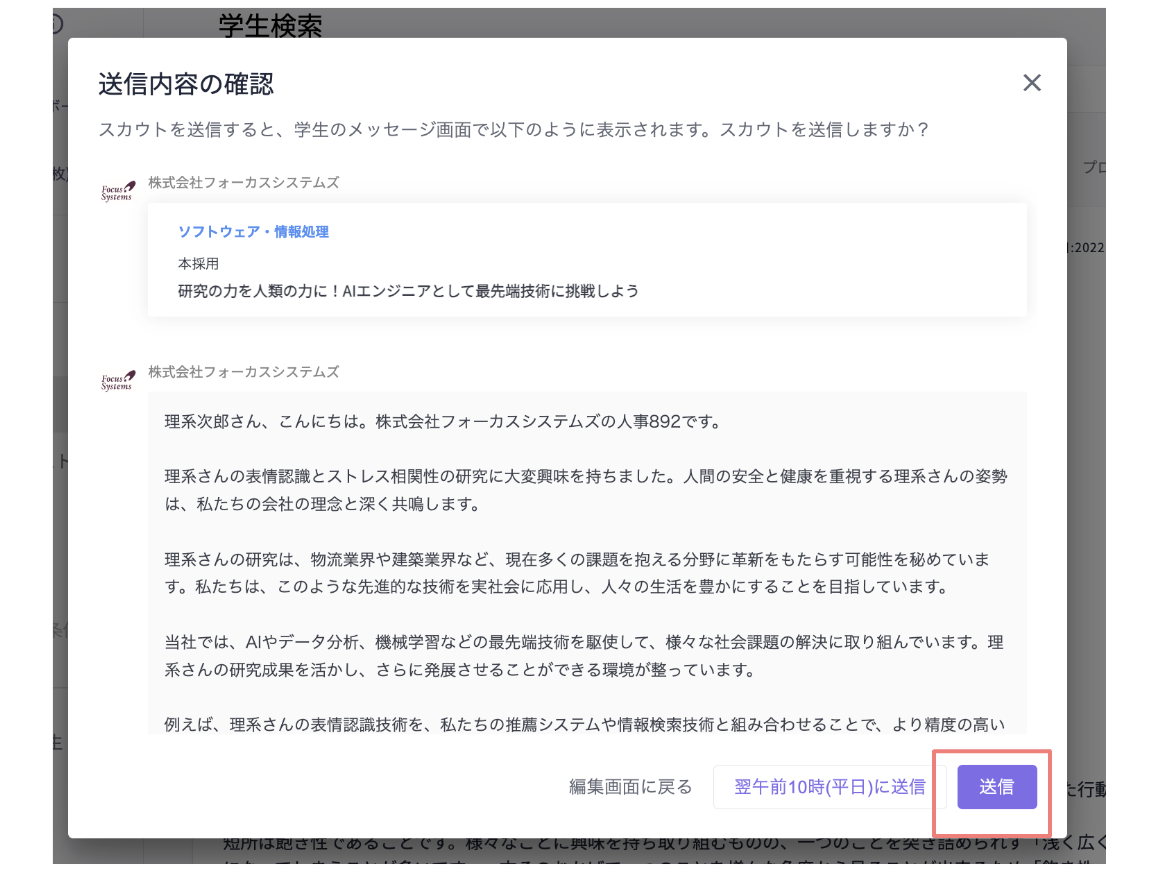This screenshot has height=880, width=1156.
Task: Click the Focus Systems logo above job card
Action: click(117, 191)
